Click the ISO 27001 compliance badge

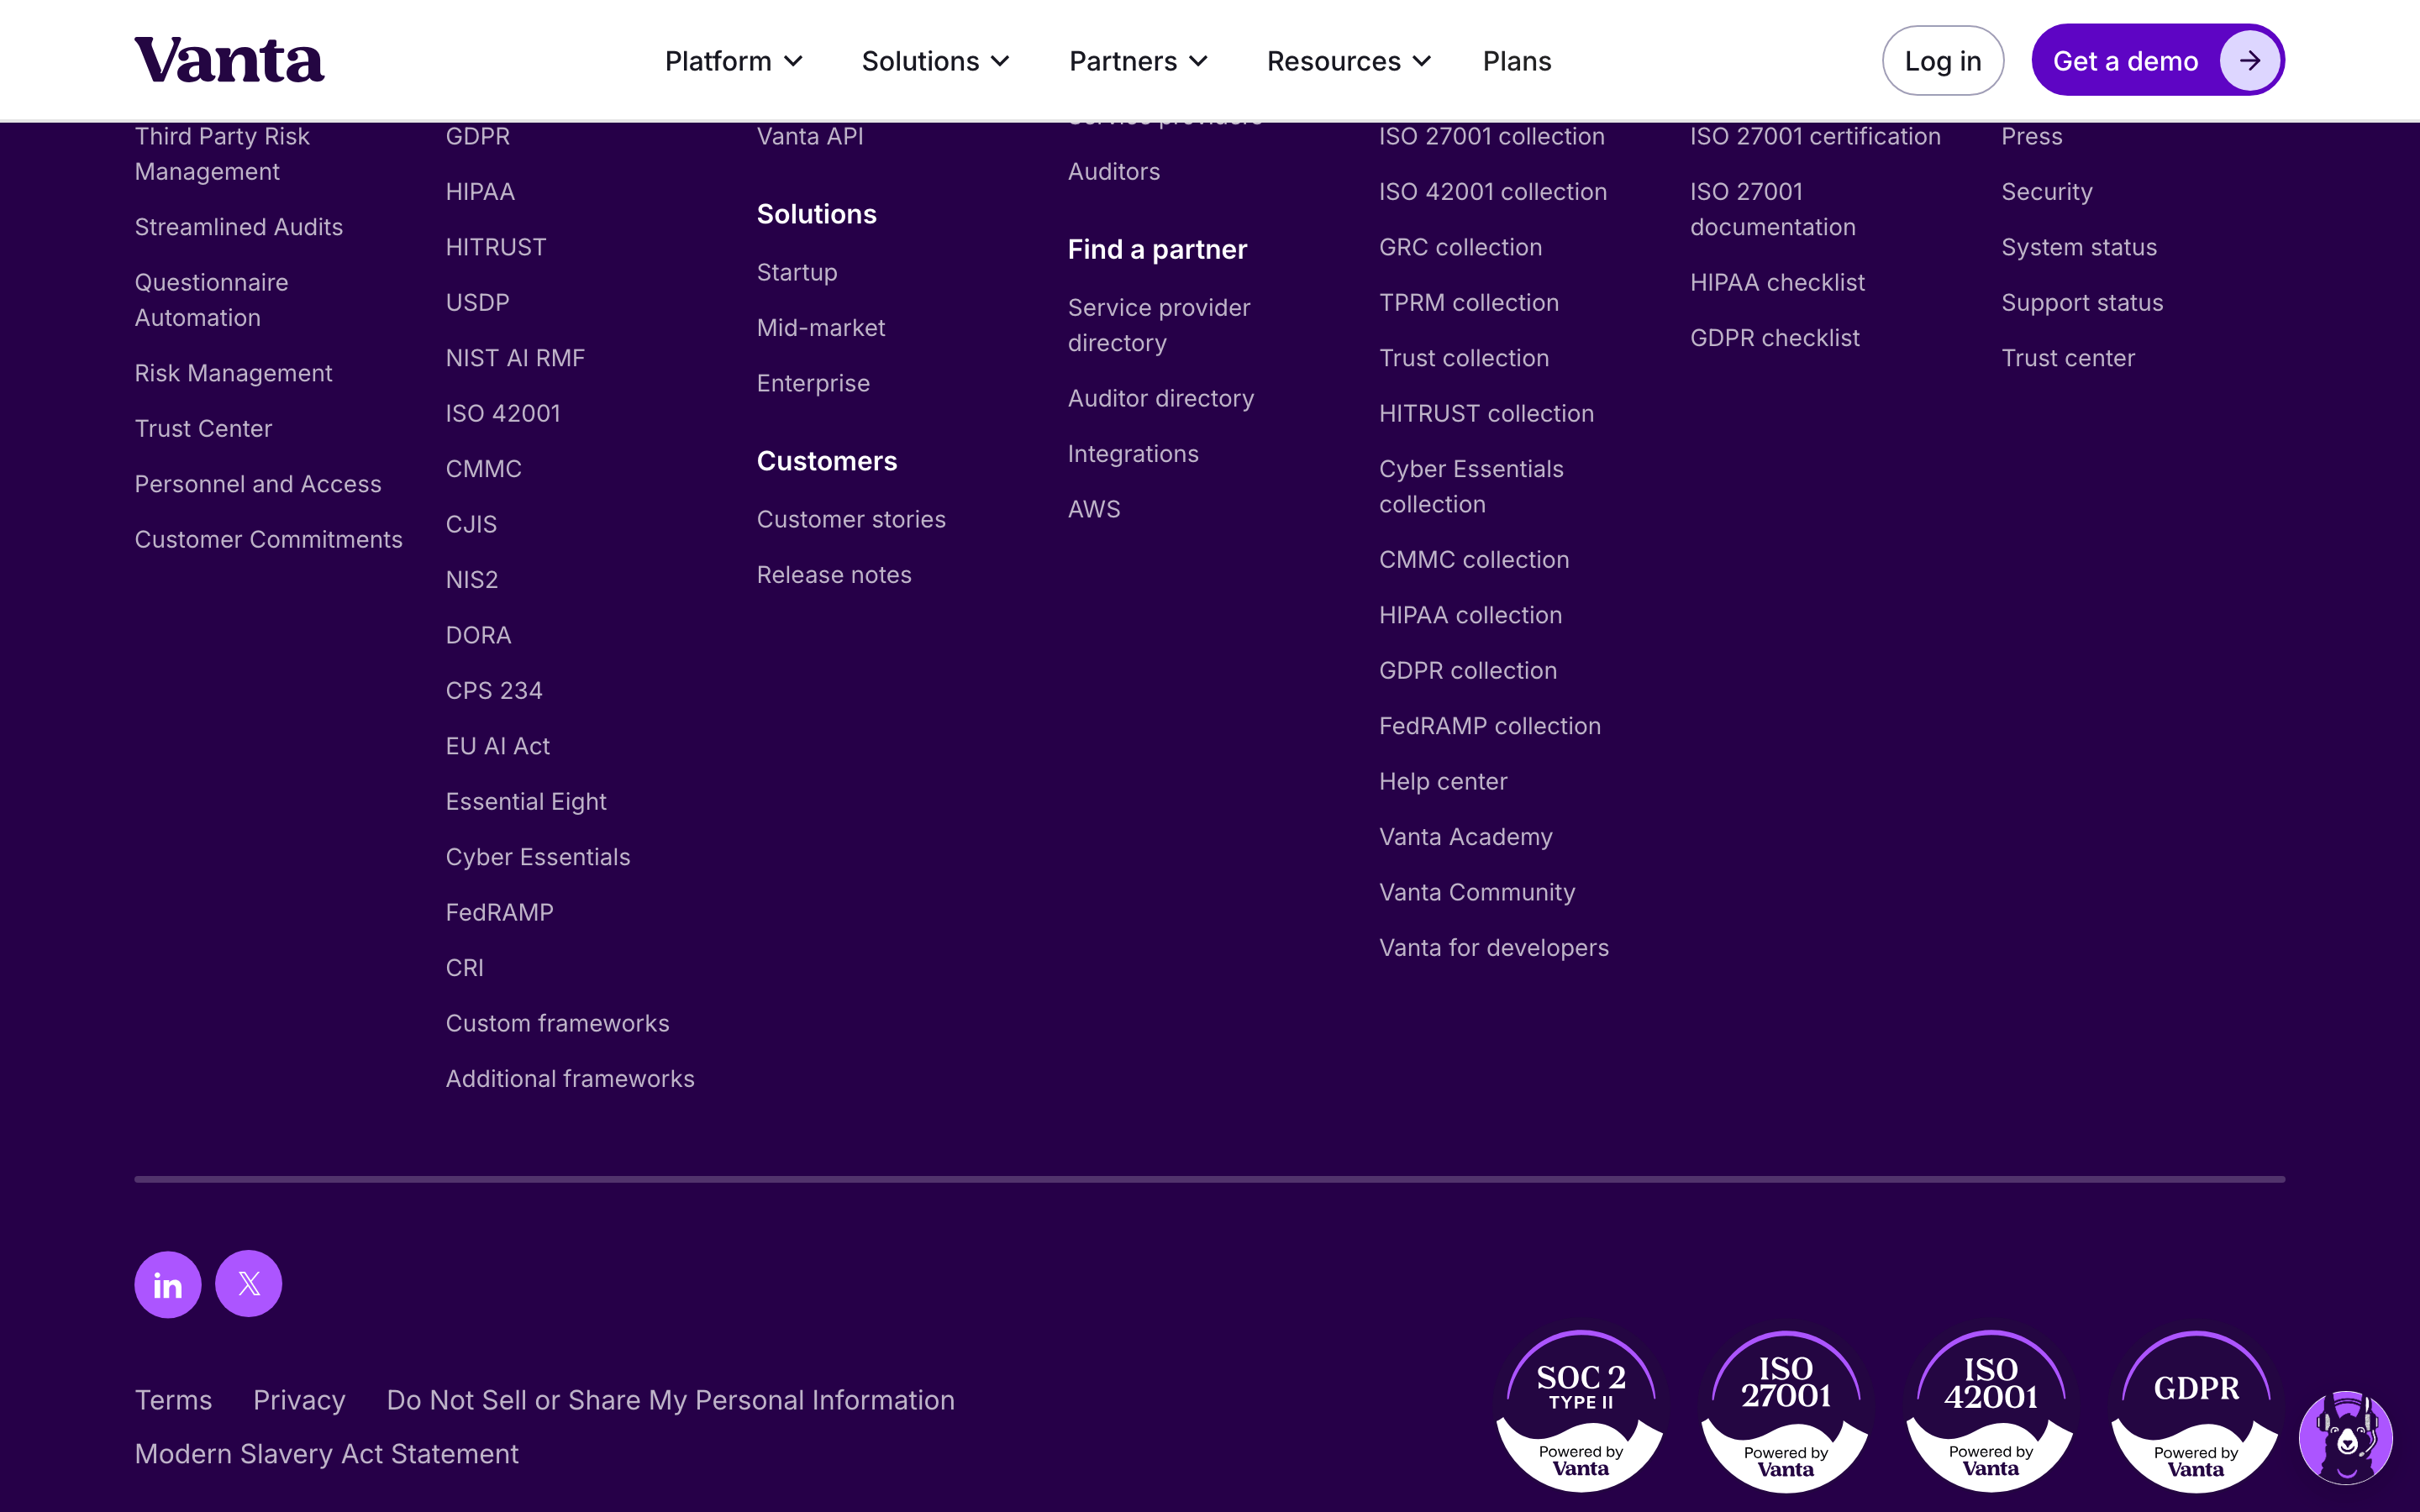pyautogui.click(x=1786, y=1411)
